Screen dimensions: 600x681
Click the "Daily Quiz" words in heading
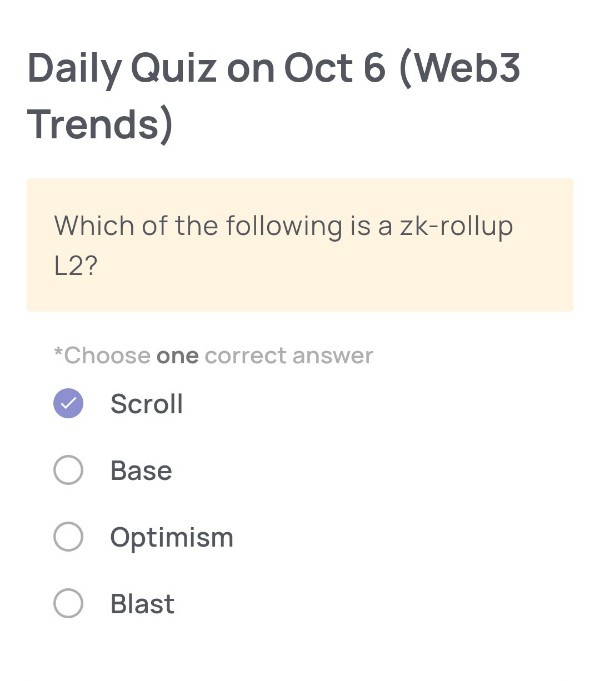click(120, 68)
